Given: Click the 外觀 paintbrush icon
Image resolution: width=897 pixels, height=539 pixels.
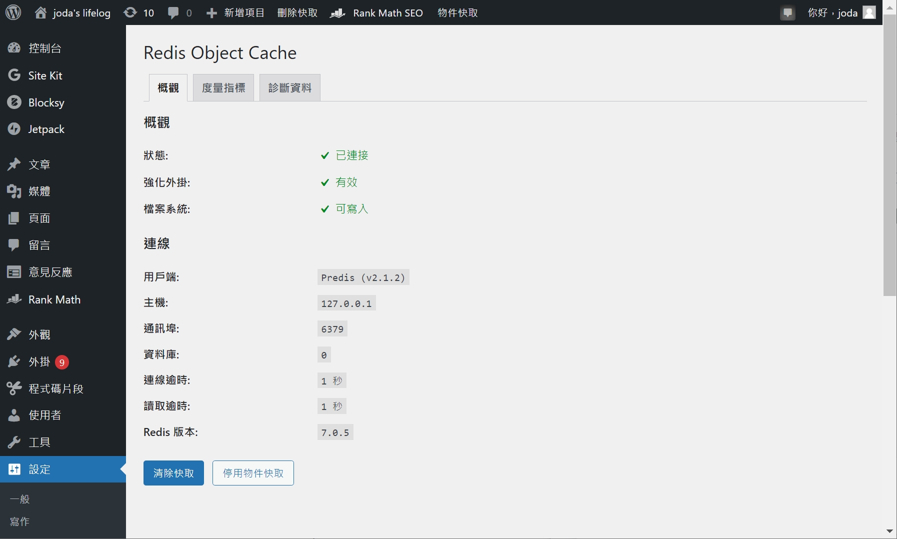Looking at the screenshot, I should [14, 334].
